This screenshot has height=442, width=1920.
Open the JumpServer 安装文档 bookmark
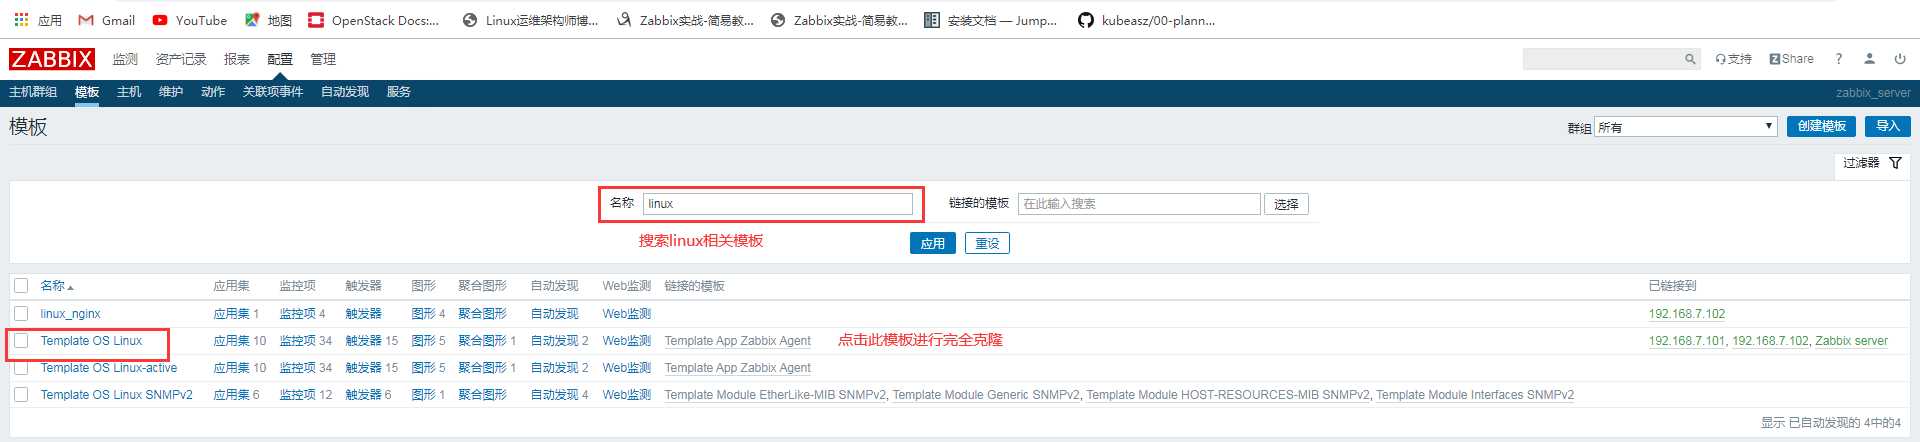pyautogui.click(x=990, y=20)
